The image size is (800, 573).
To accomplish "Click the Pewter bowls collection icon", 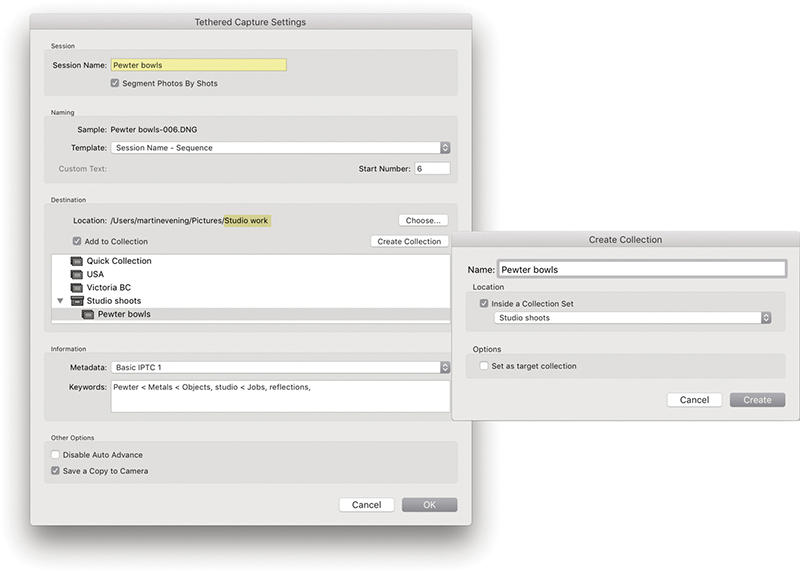I will [88, 314].
